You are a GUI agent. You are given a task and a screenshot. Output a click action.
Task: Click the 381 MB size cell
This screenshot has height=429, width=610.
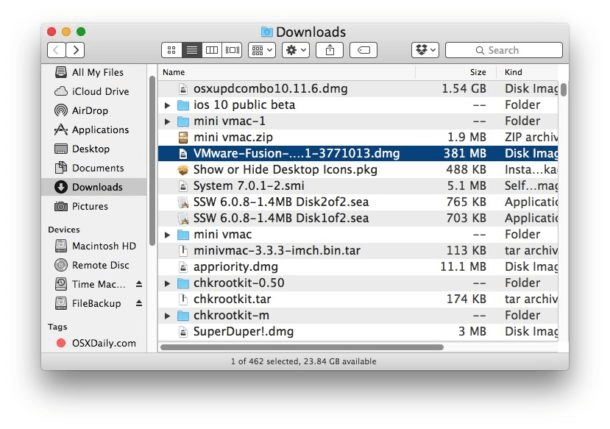[465, 154]
